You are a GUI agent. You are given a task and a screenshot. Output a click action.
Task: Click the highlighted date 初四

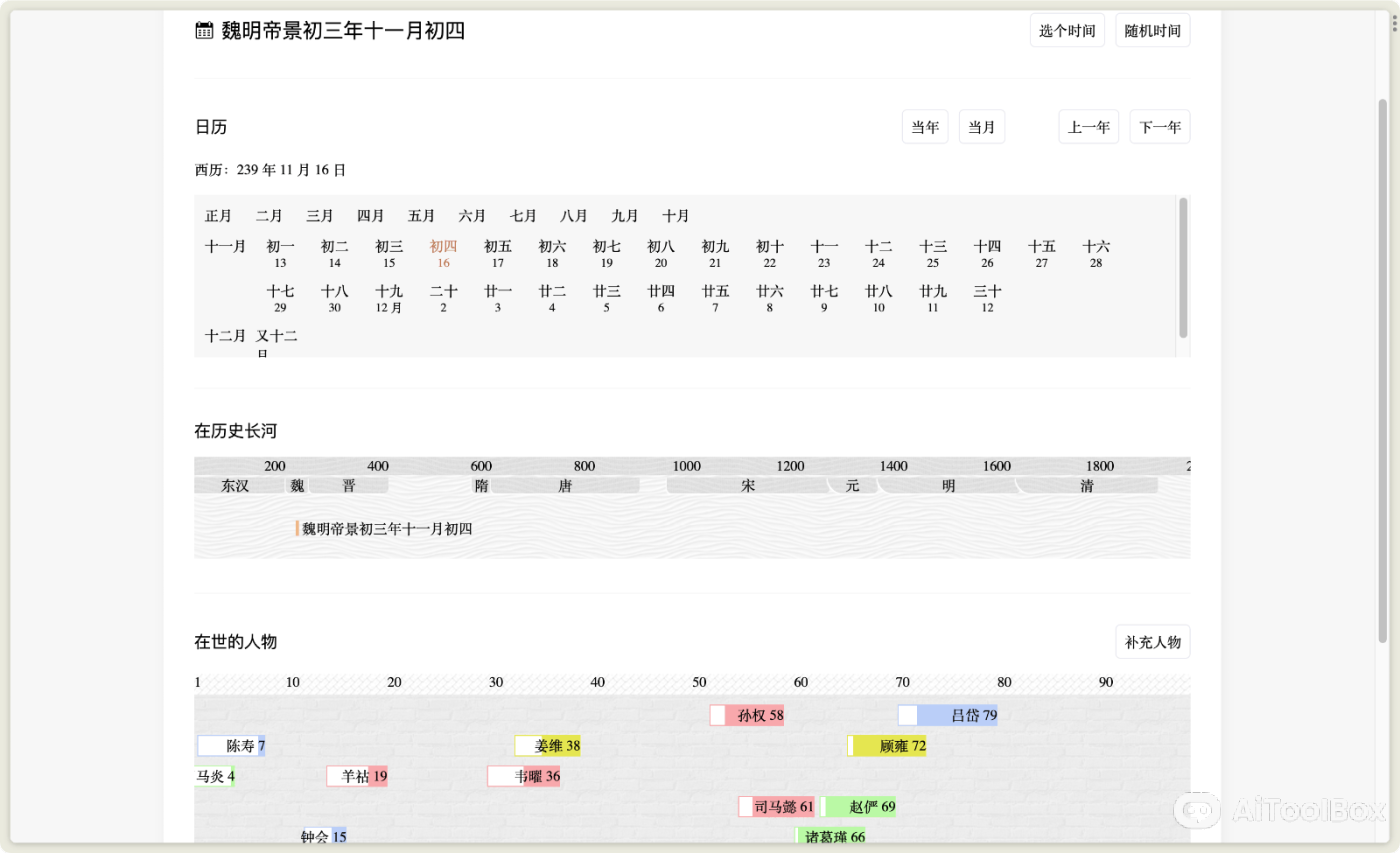443,253
